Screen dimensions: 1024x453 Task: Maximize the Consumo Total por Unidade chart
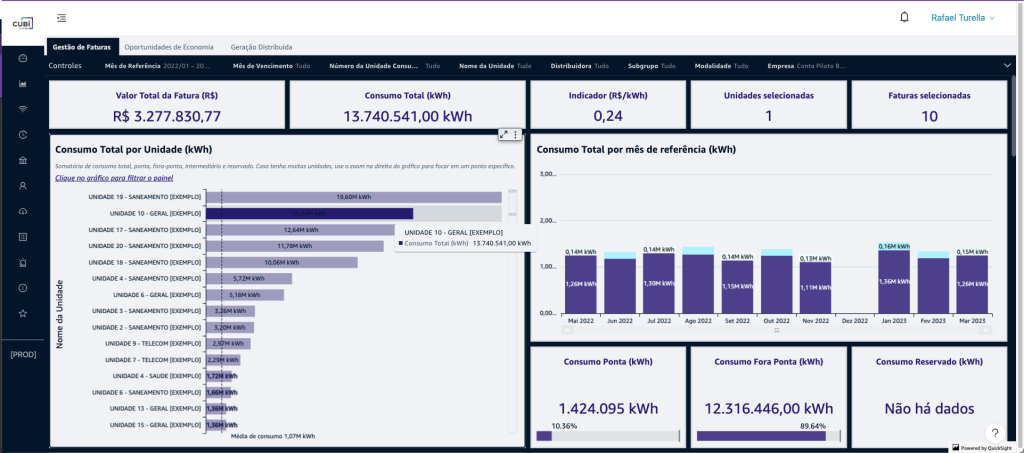point(504,134)
